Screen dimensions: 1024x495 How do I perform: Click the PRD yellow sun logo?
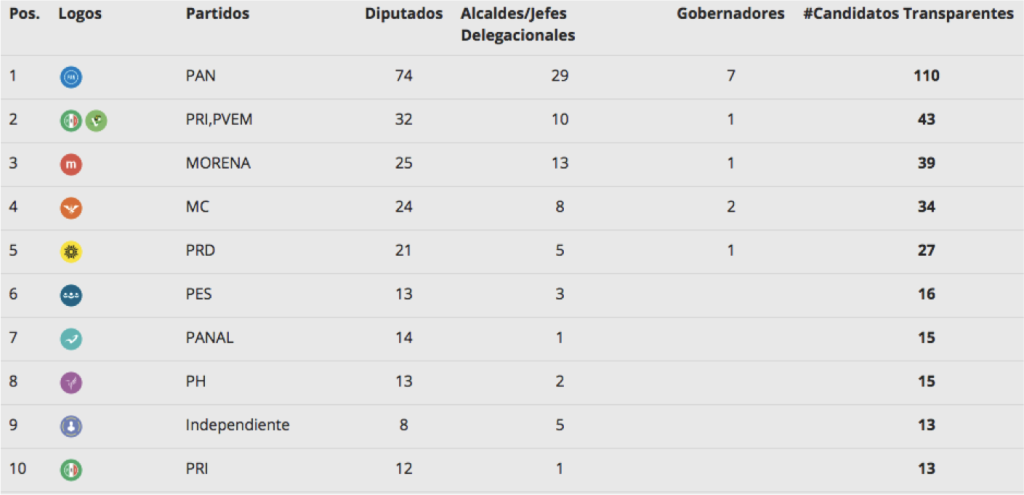(x=71, y=252)
